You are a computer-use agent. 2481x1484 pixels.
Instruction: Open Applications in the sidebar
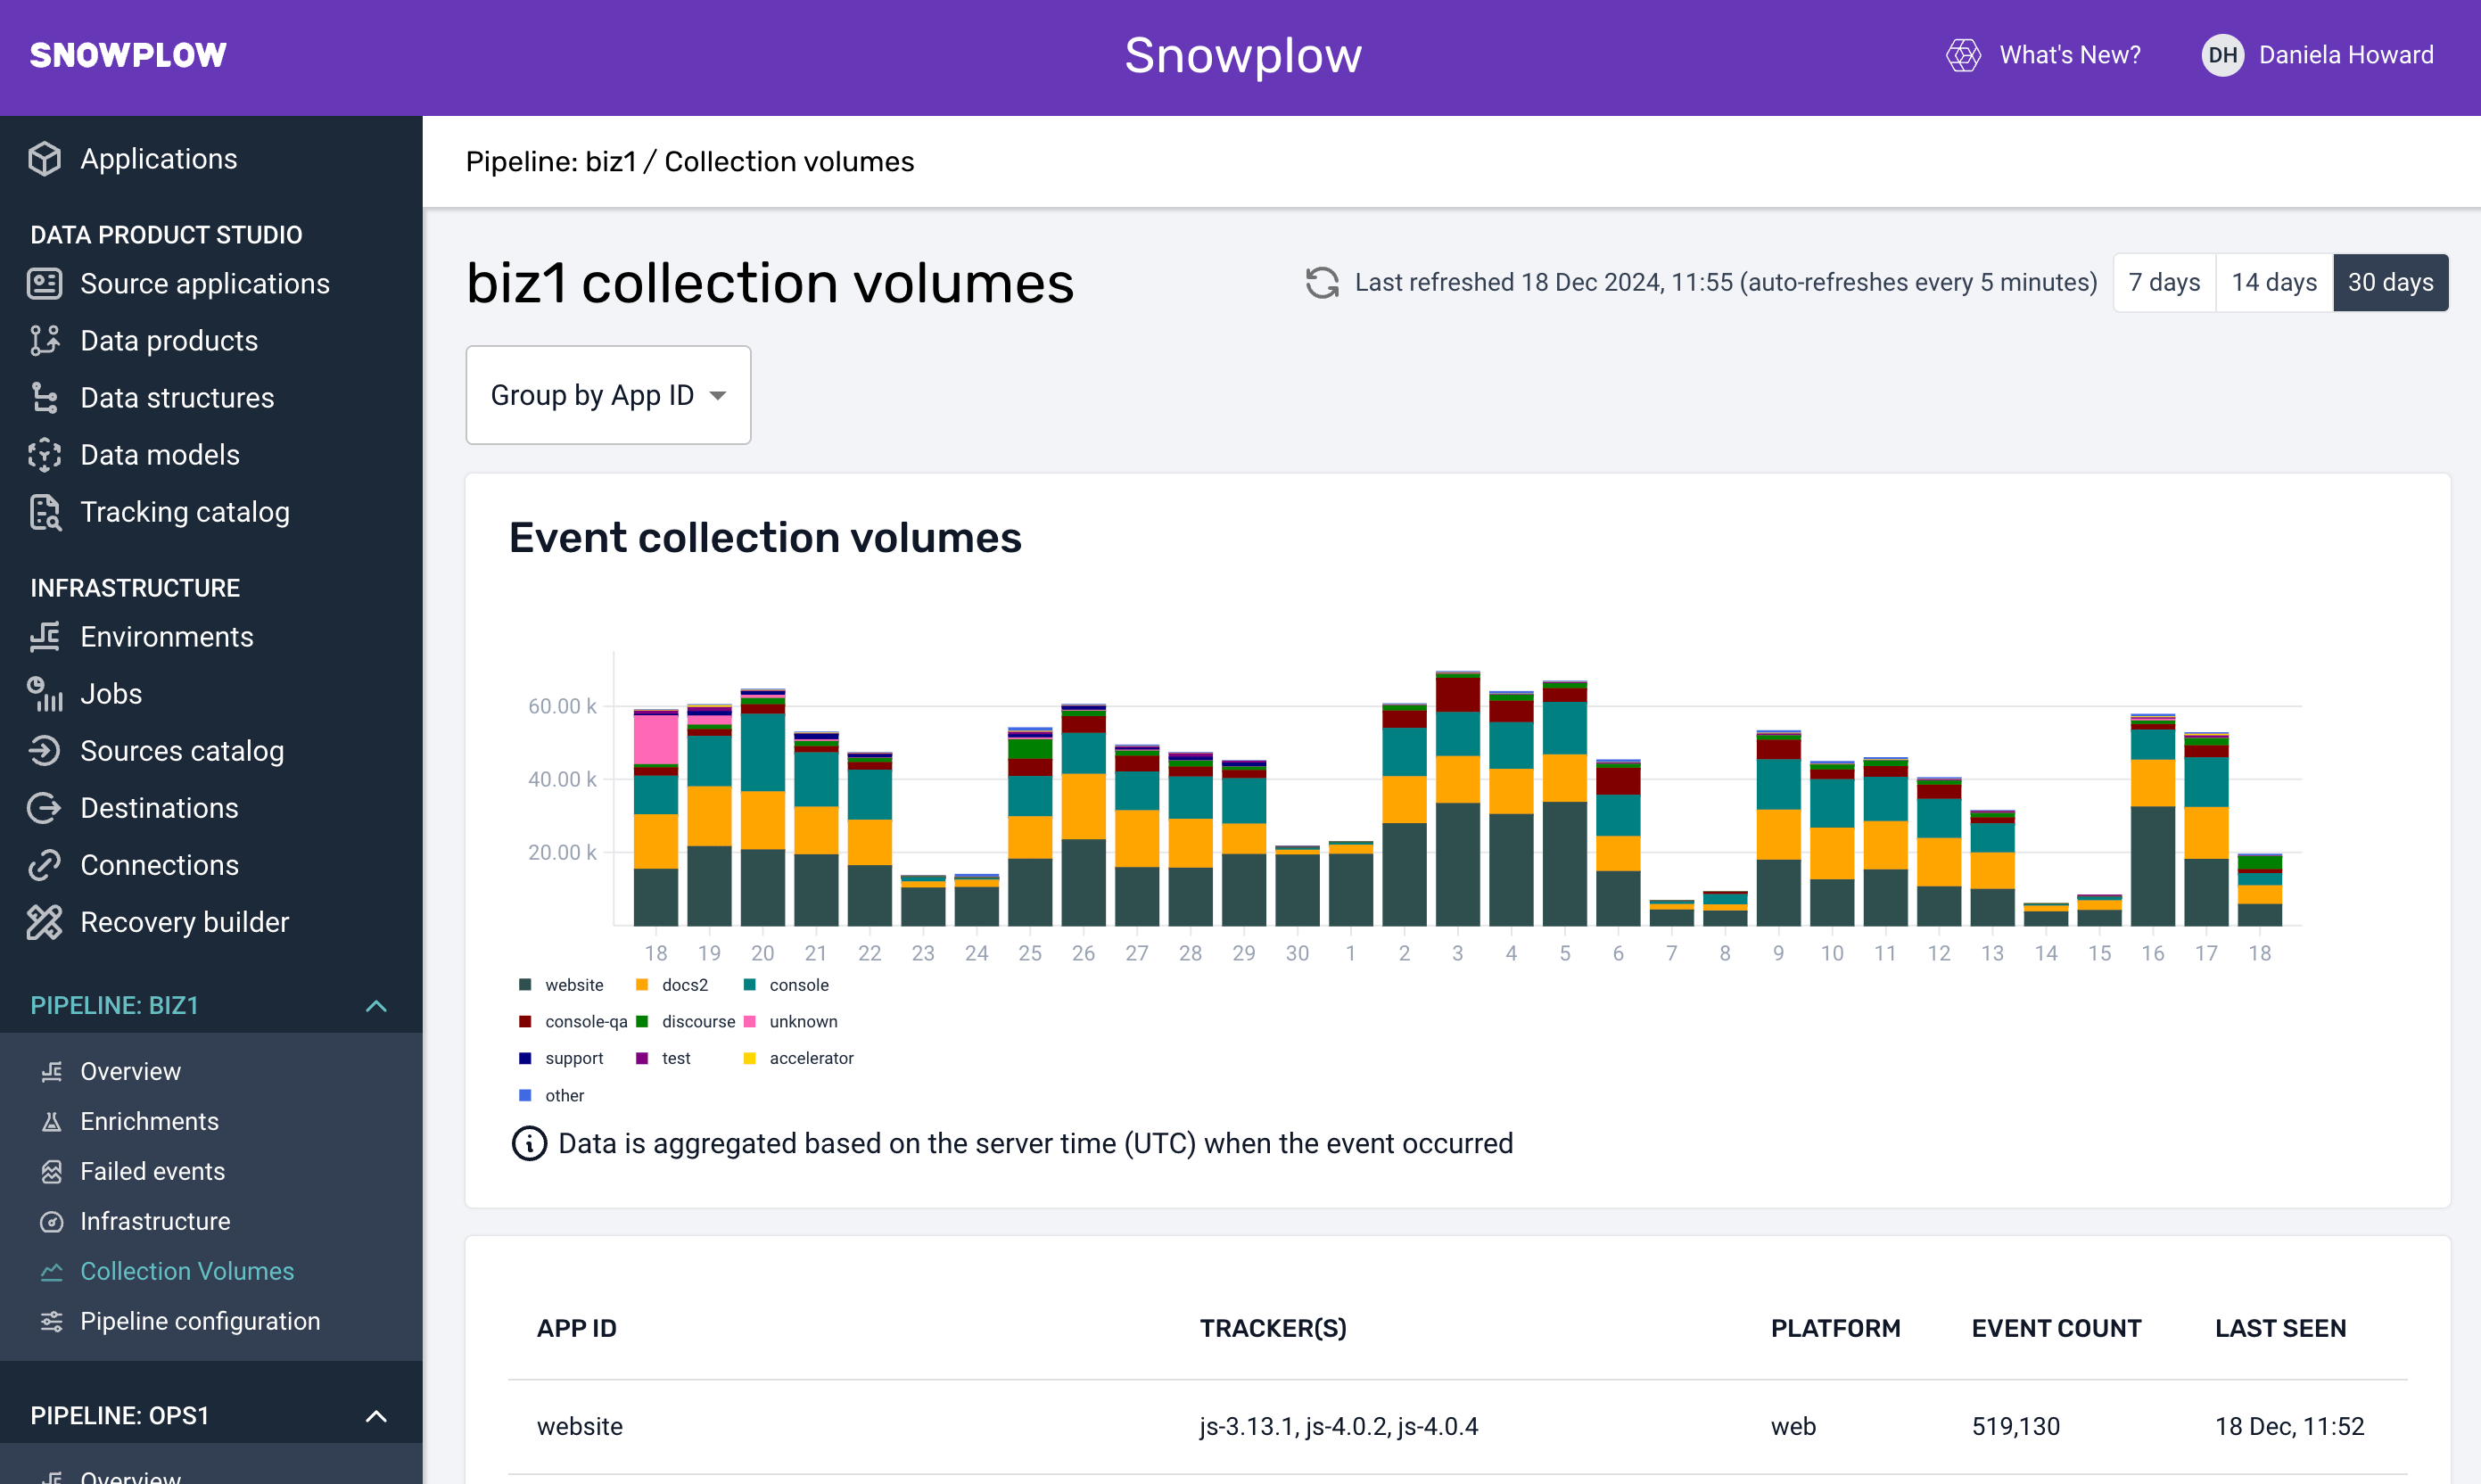click(x=159, y=159)
